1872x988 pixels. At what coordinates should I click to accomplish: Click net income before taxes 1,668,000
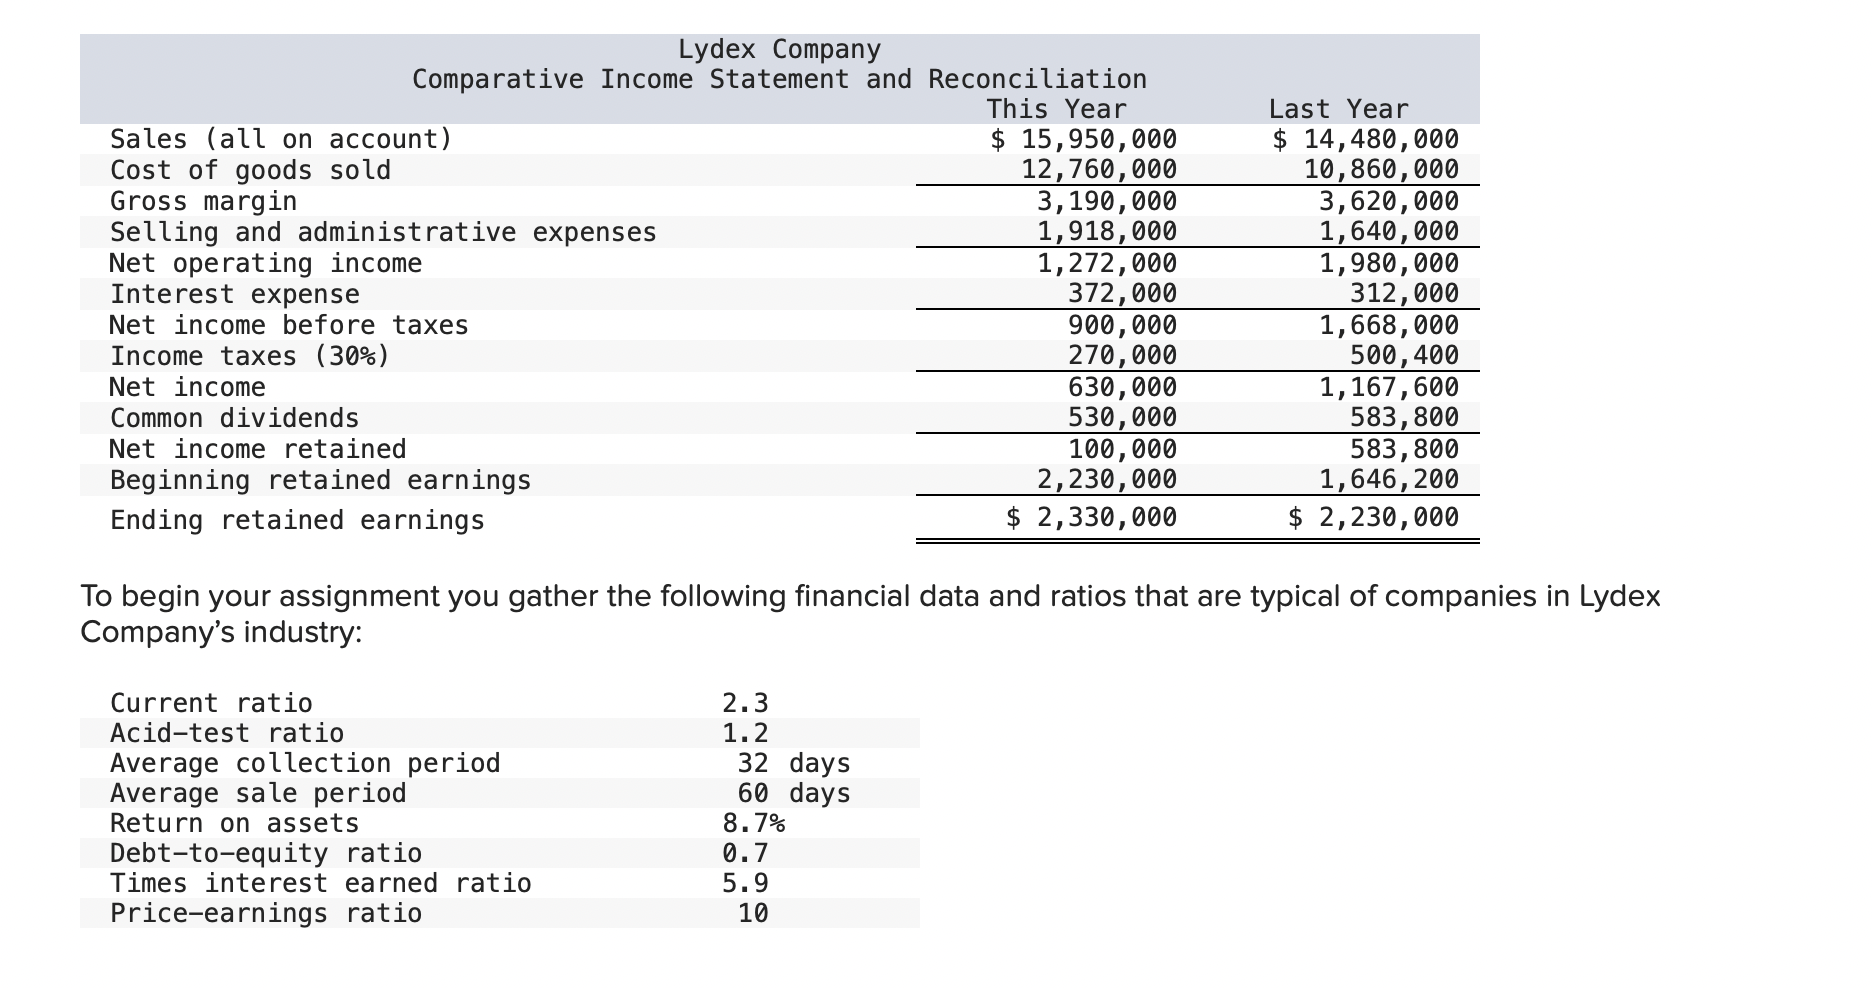click(1389, 325)
